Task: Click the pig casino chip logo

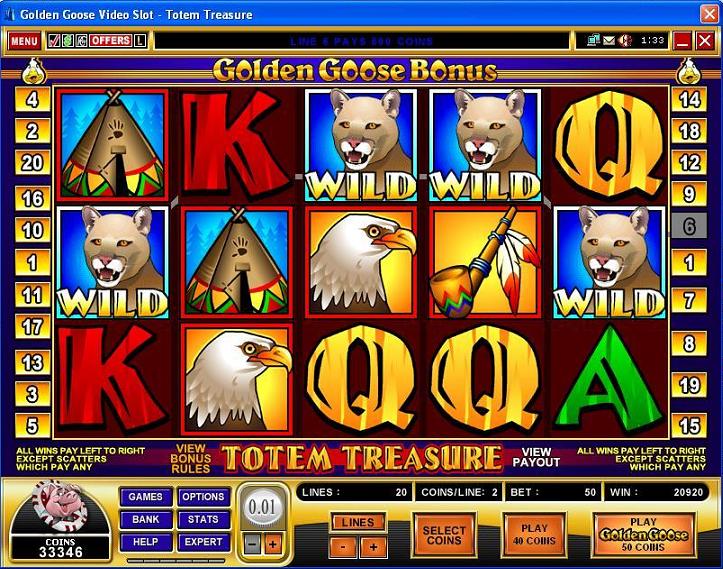Action: (x=59, y=506)
